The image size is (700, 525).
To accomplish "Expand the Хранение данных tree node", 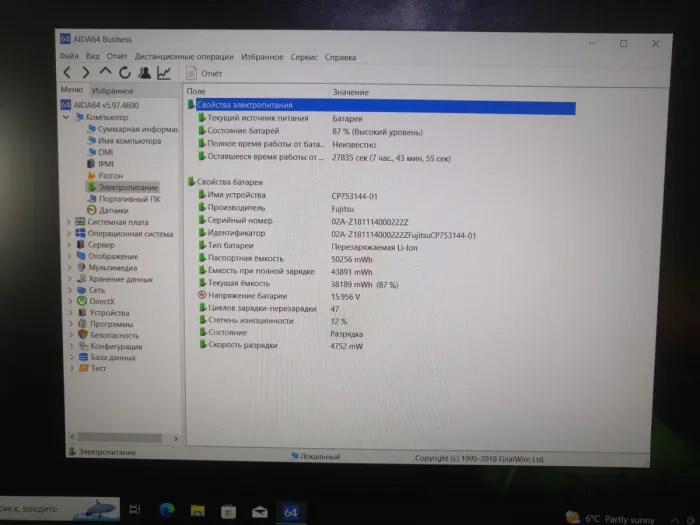I will click(69, 279).
